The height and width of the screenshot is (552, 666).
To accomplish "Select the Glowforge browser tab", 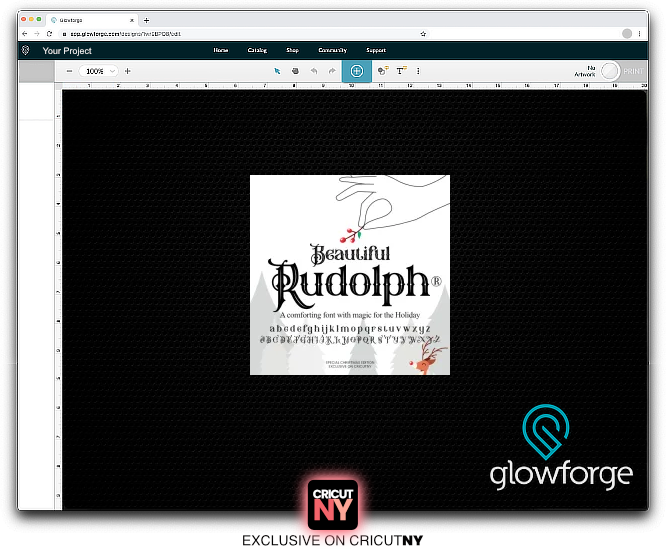I will coord(91,20).
